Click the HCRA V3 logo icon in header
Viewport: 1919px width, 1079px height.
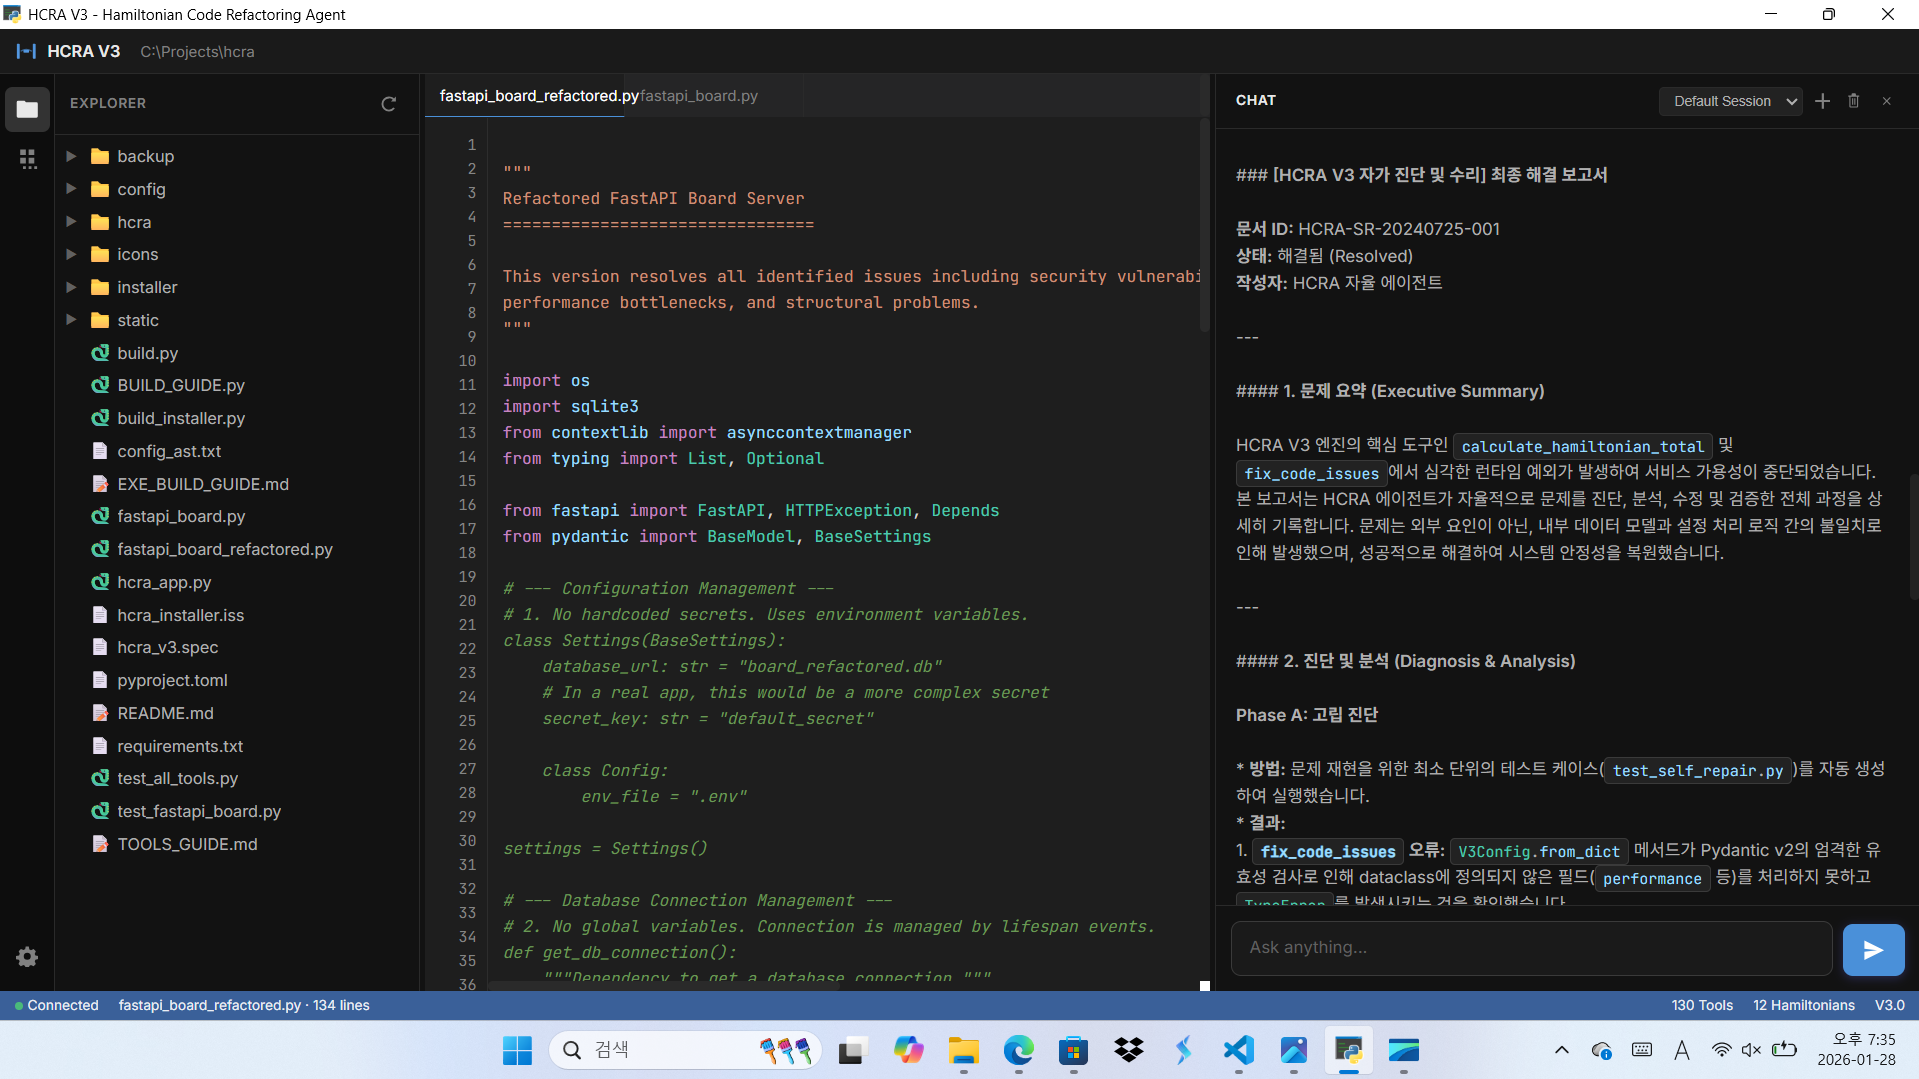click(26, 51)
